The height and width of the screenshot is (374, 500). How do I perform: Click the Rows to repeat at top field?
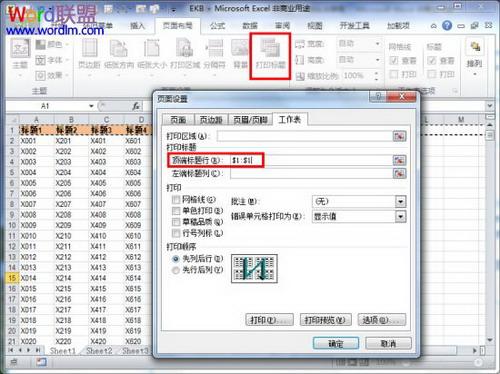pyautogui.click(x=311, y=160)
